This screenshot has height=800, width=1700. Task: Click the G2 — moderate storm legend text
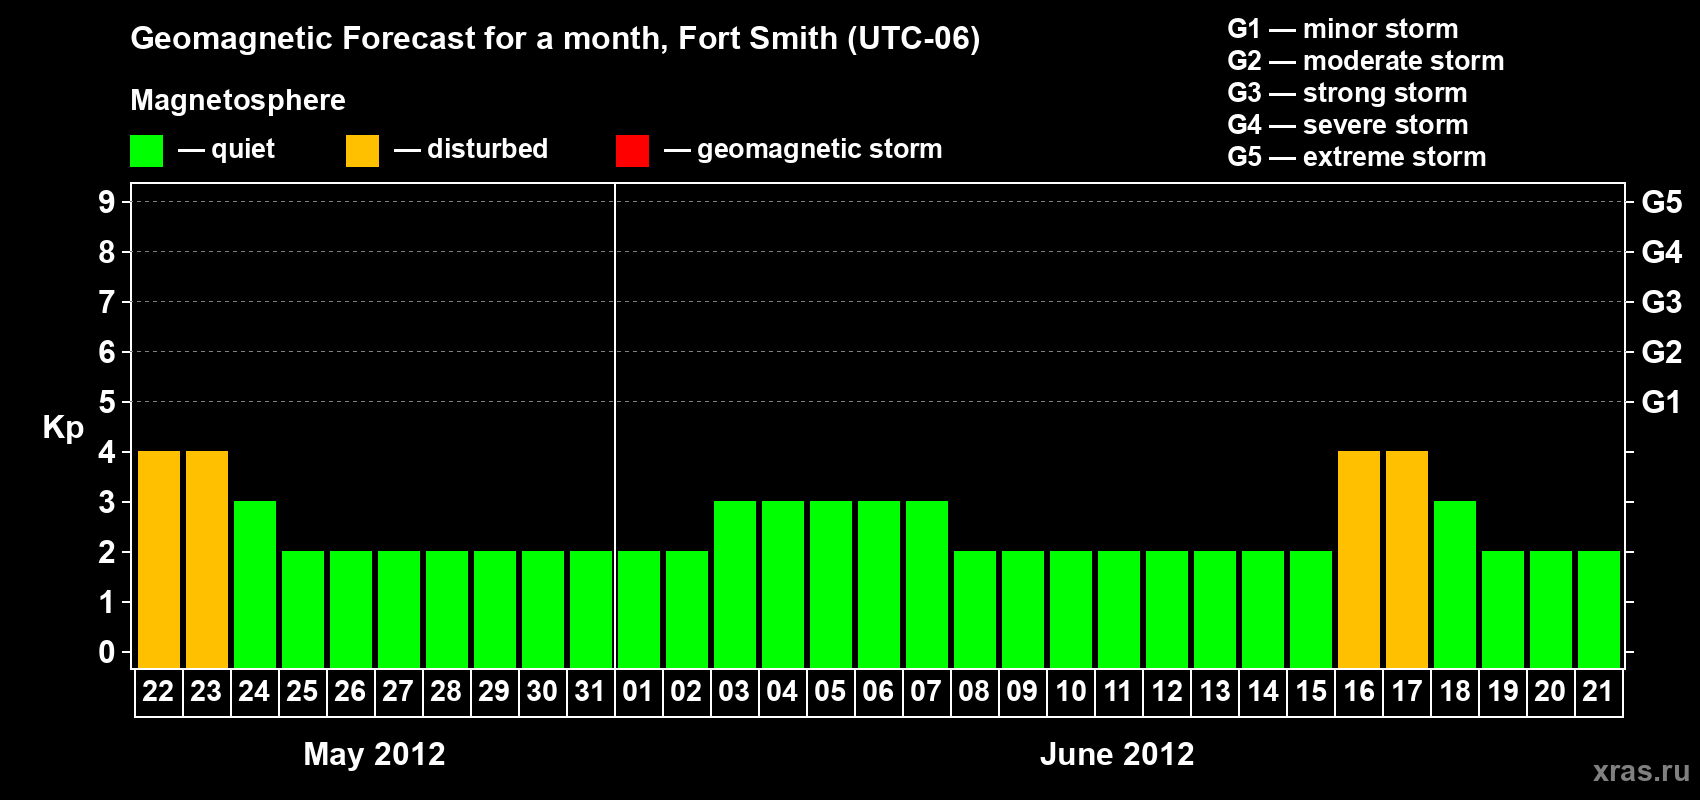(x=1366, y=61)
